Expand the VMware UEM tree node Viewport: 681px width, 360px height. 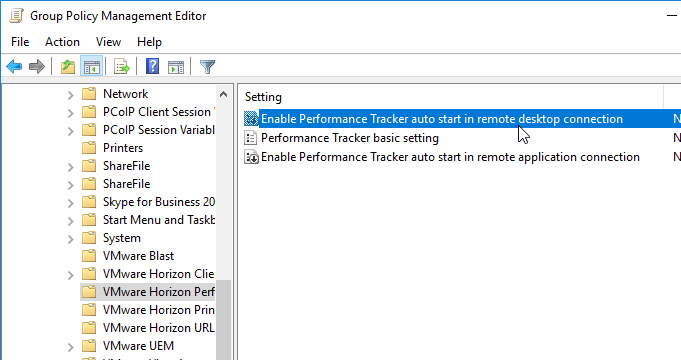tap(70, 347)
